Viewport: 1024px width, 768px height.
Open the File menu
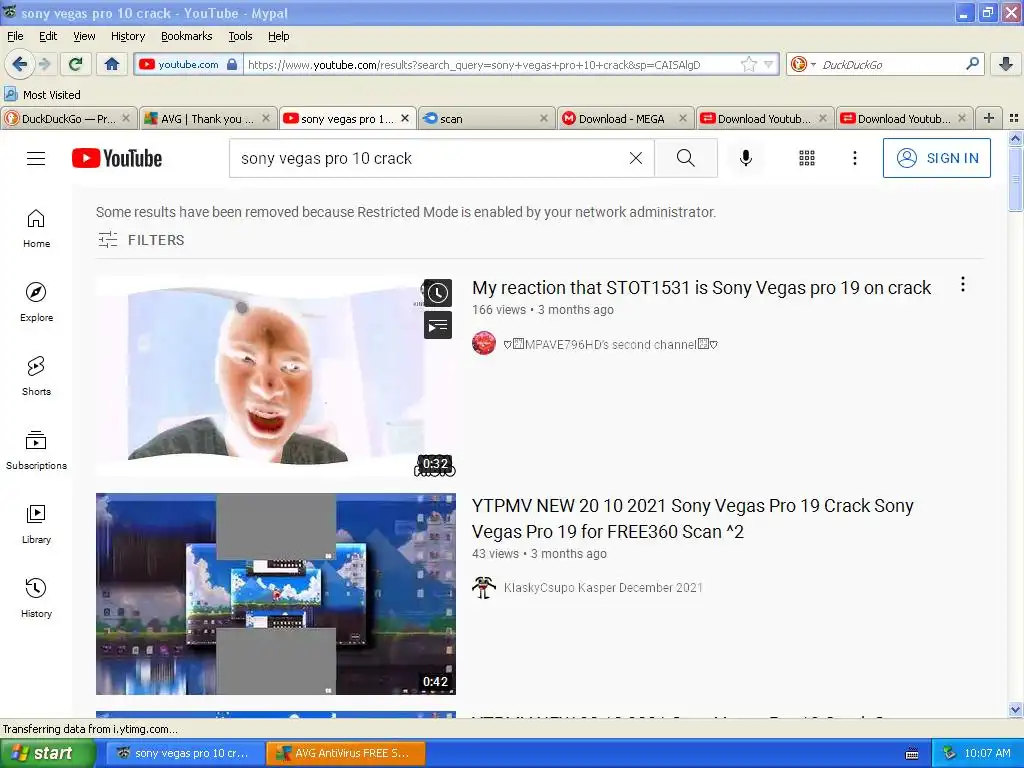click(x=15, y=36)
